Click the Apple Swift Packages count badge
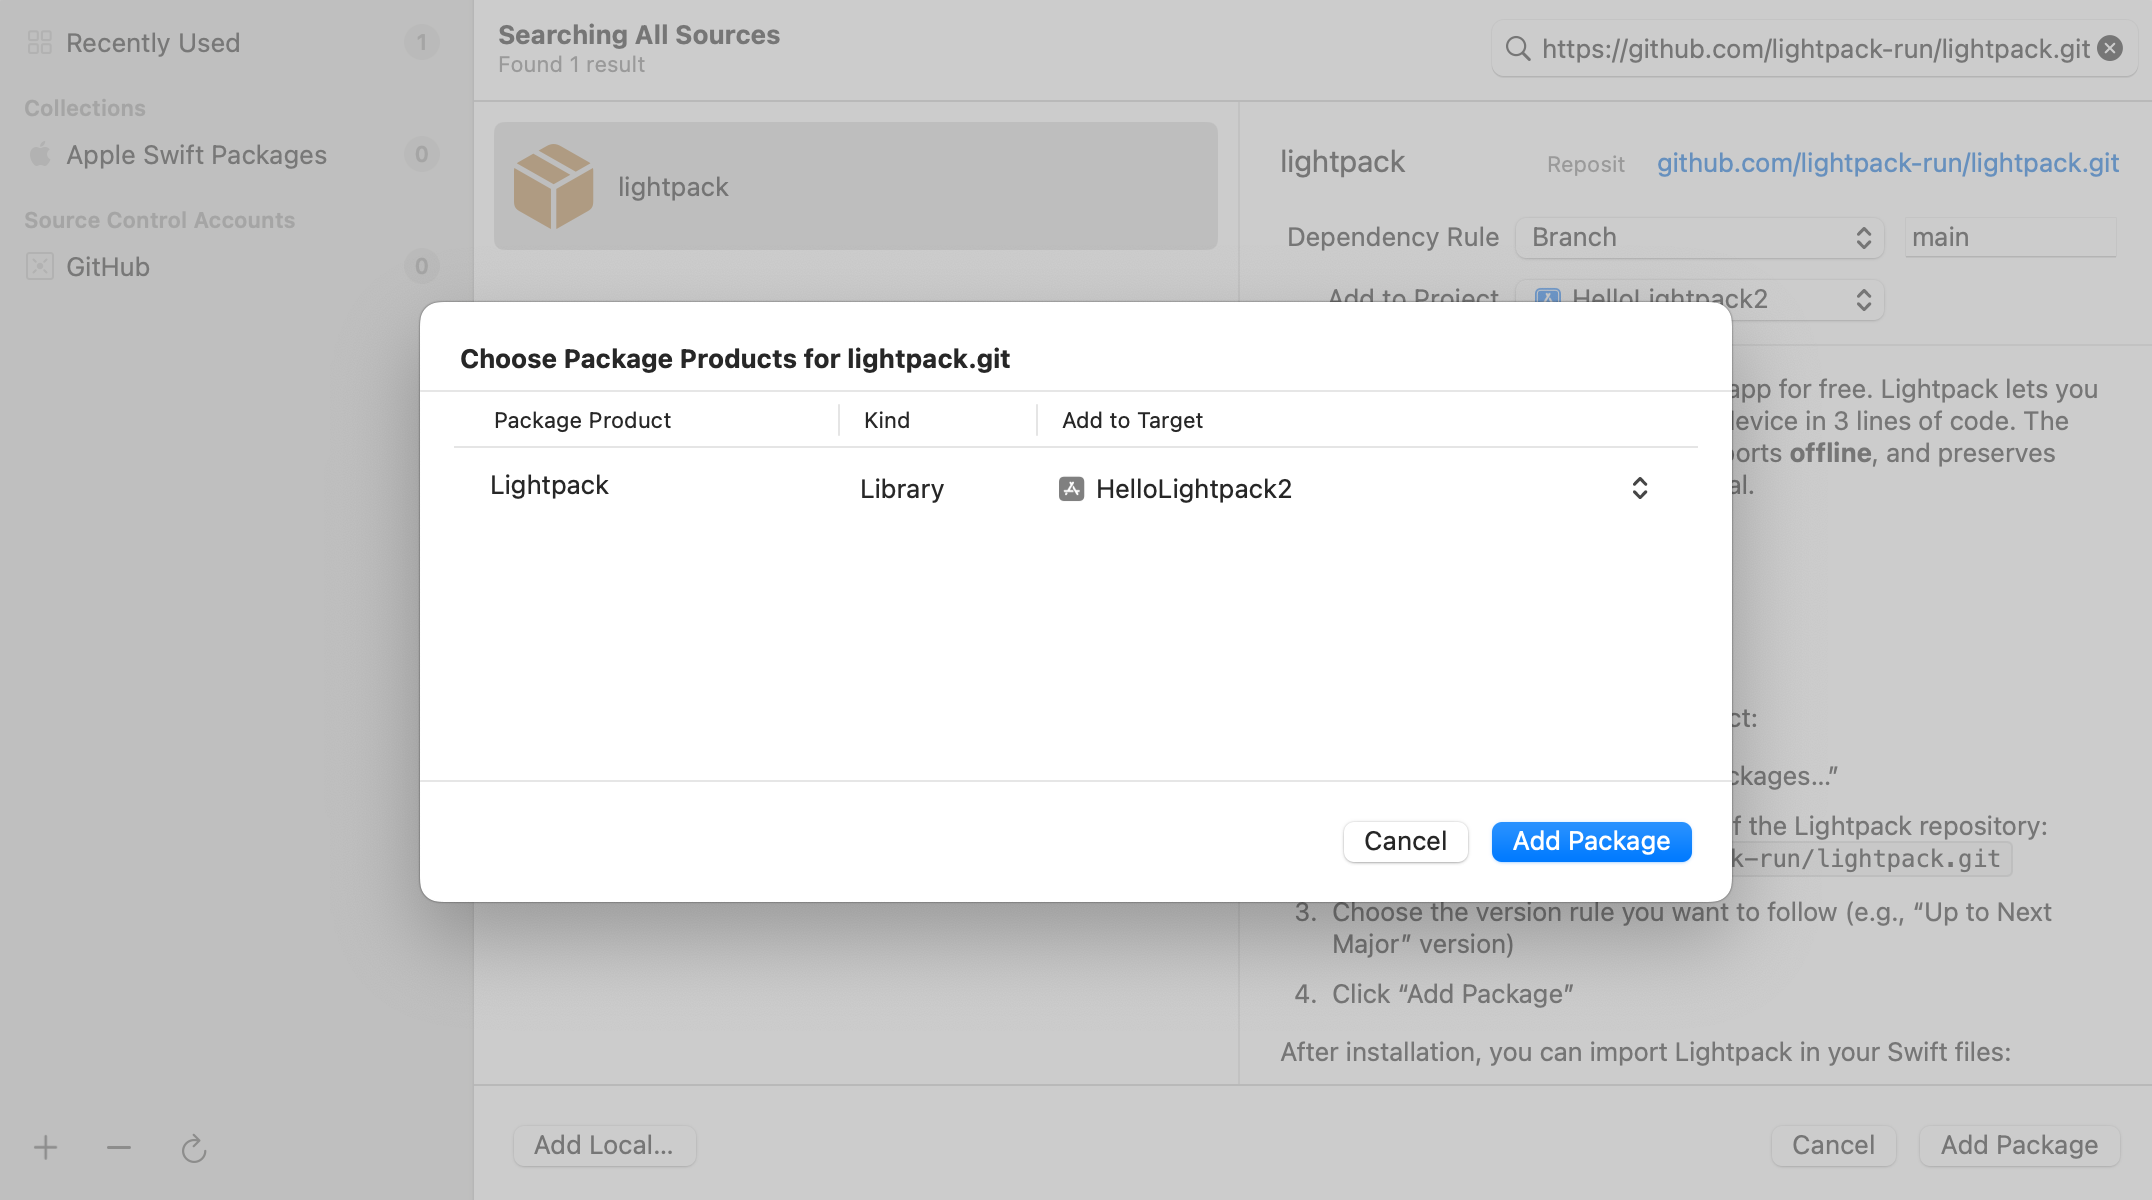This screenshot has height=1200, width=2152. (x=422, y=155)
